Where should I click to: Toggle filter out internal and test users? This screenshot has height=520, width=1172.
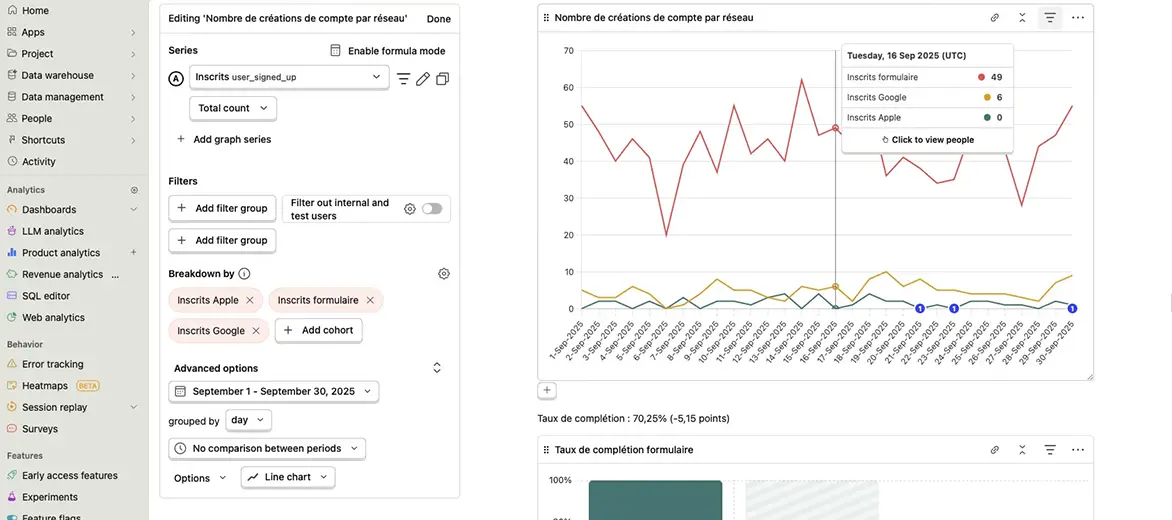click(x=432, y=209)
